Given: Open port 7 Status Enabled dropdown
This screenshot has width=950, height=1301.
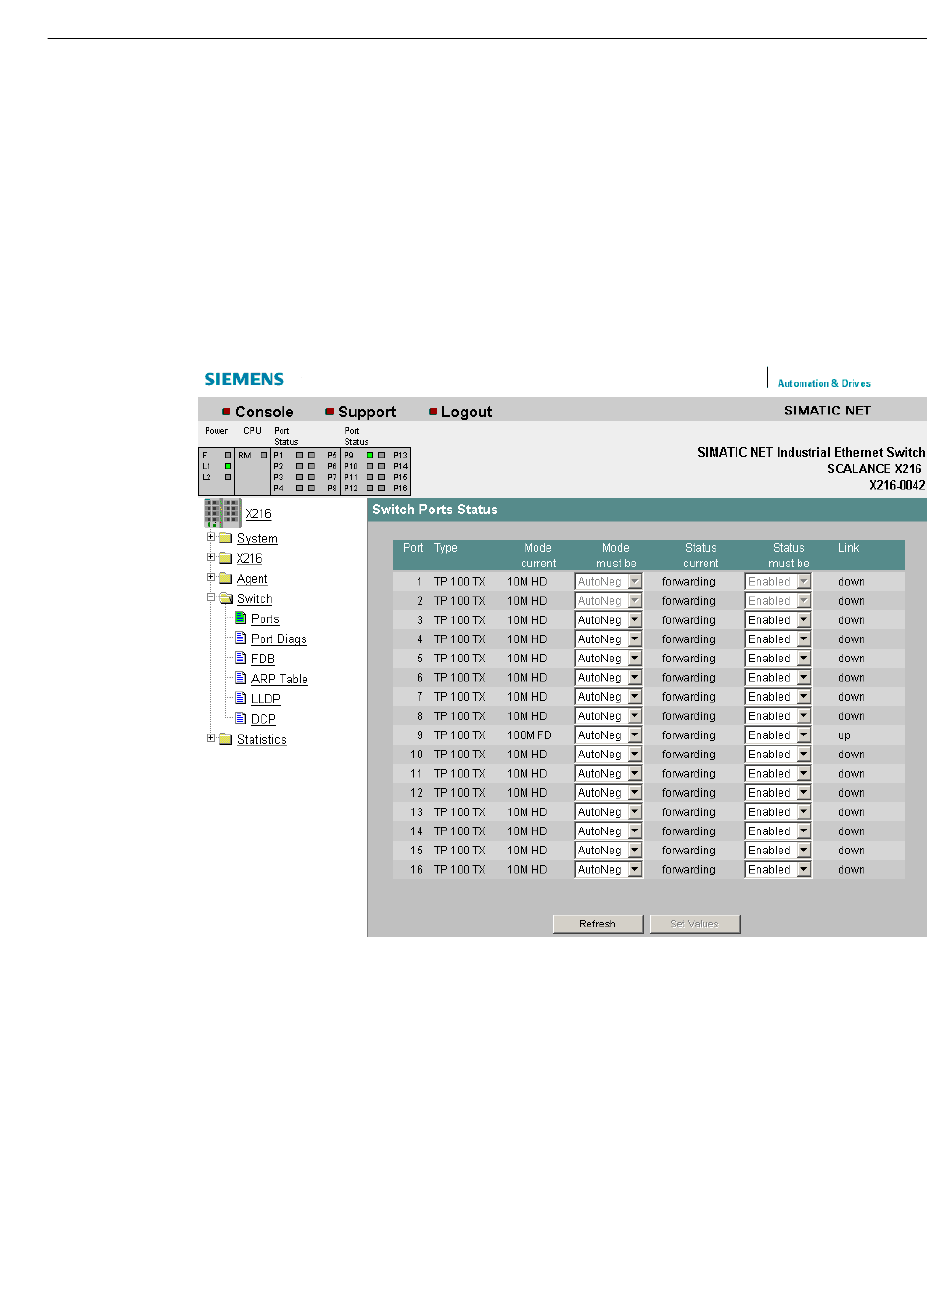Looking at the screenshot, I should point(778,697).
